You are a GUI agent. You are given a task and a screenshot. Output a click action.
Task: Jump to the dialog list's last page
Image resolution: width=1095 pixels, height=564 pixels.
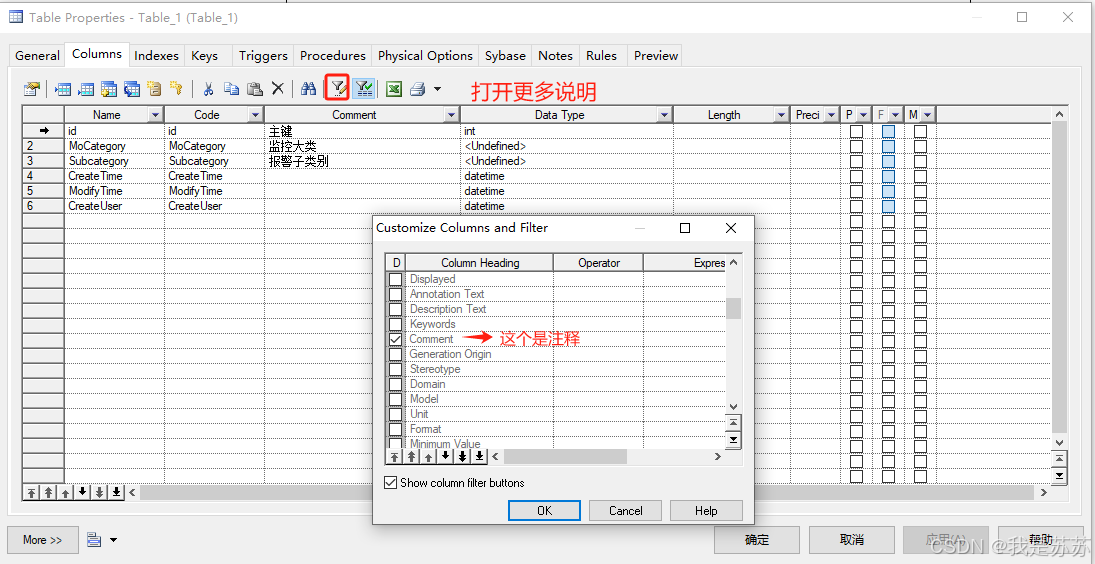pos(733,440)
